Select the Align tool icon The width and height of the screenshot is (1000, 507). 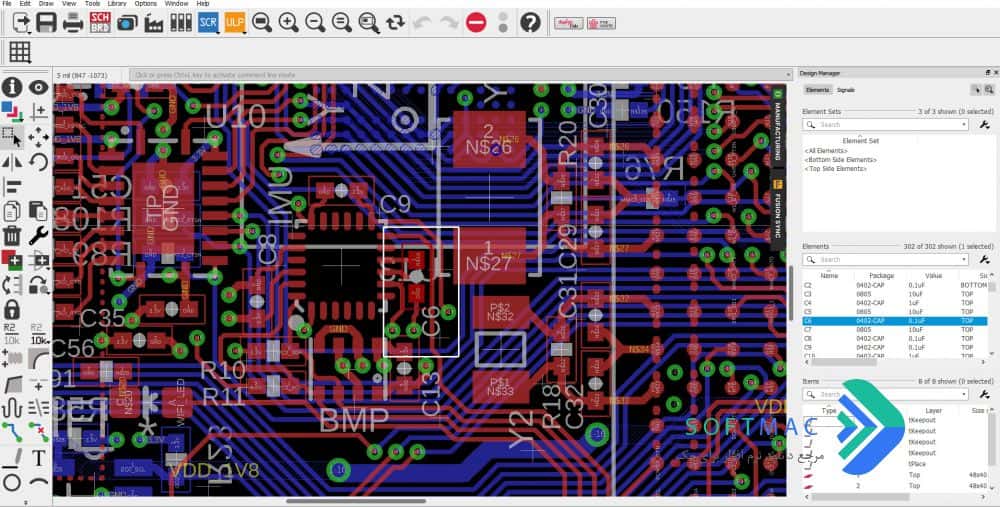tap(11, 186)
